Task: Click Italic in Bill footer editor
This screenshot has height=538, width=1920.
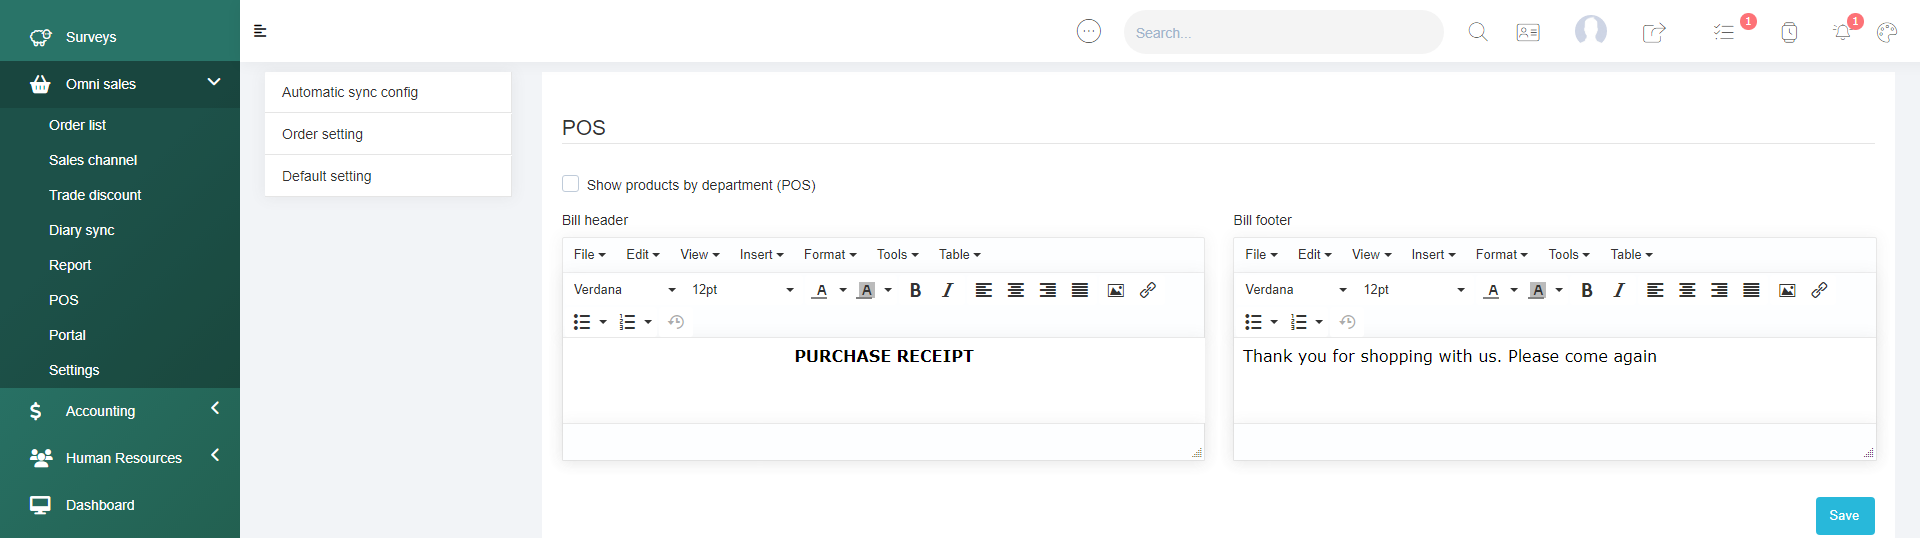Action: [1618, 290]
